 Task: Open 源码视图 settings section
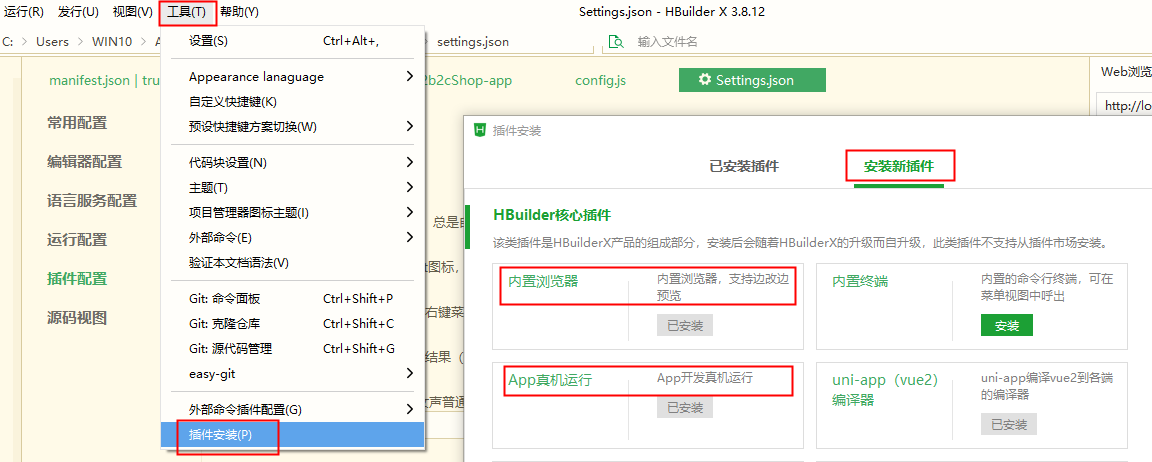click(x=76, y=317)
